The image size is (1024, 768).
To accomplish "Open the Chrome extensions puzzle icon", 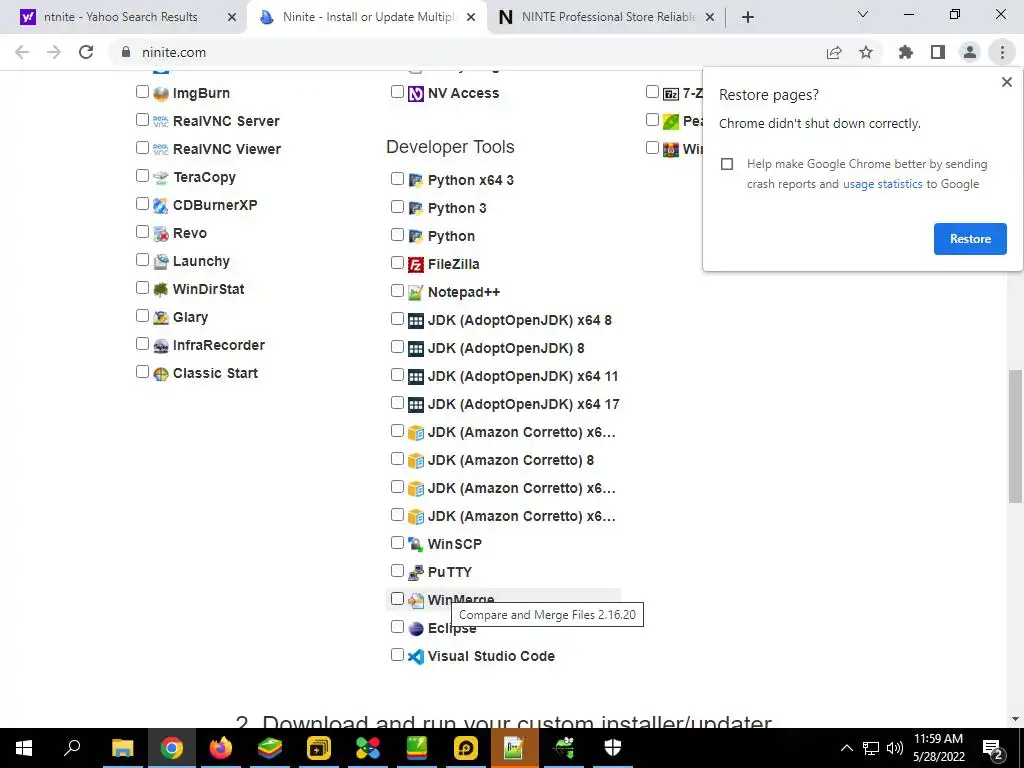I will (906, 52).
